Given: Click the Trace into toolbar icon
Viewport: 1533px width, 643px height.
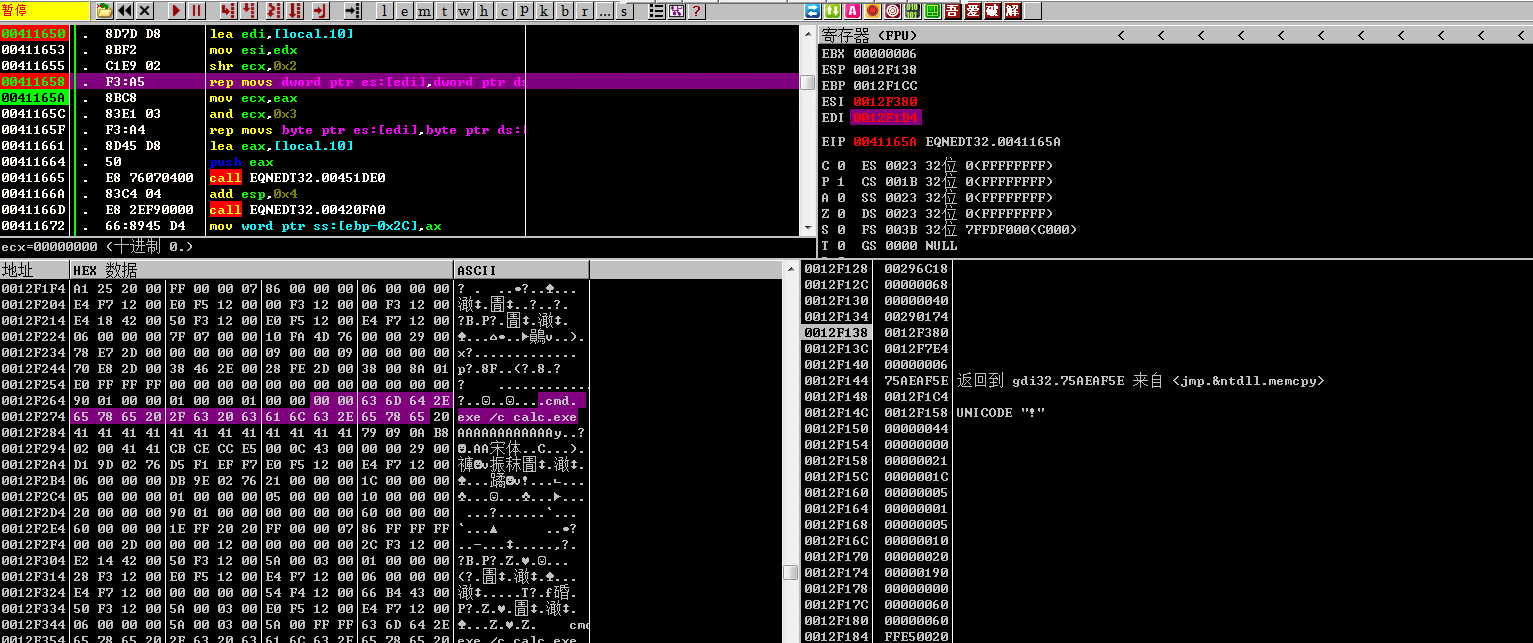Looking at the screenshot, I should 273,11.
